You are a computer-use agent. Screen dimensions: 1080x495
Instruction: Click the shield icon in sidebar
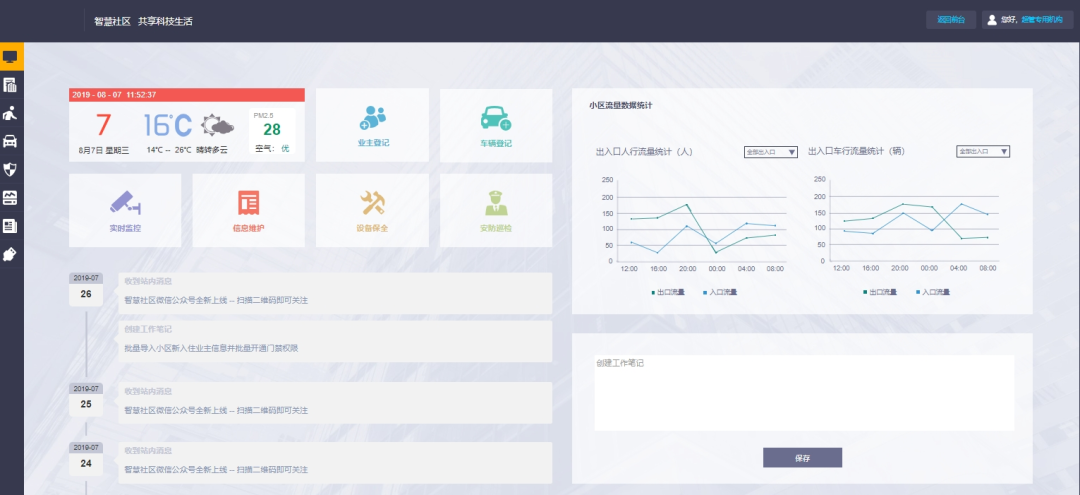pyautogui.click(x=11, y=169)
